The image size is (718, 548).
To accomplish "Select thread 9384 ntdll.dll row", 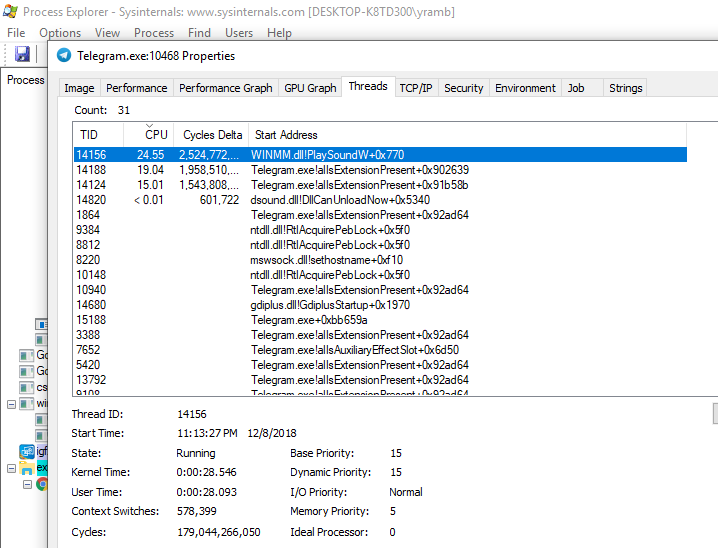I will (x=380, y=230).
